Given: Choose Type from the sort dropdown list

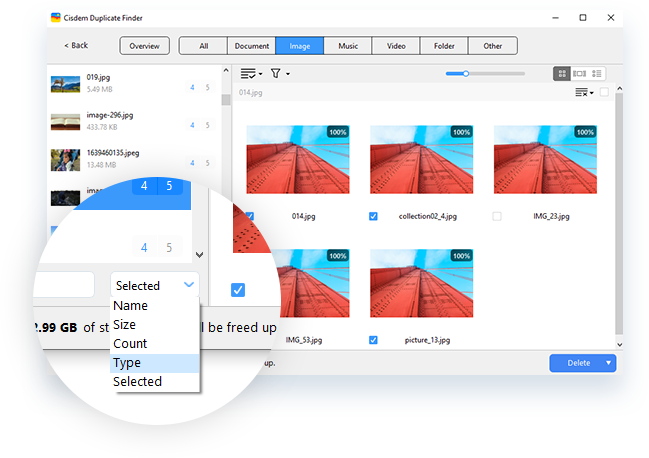Looking at the screenshot, I should pos(127,362).
